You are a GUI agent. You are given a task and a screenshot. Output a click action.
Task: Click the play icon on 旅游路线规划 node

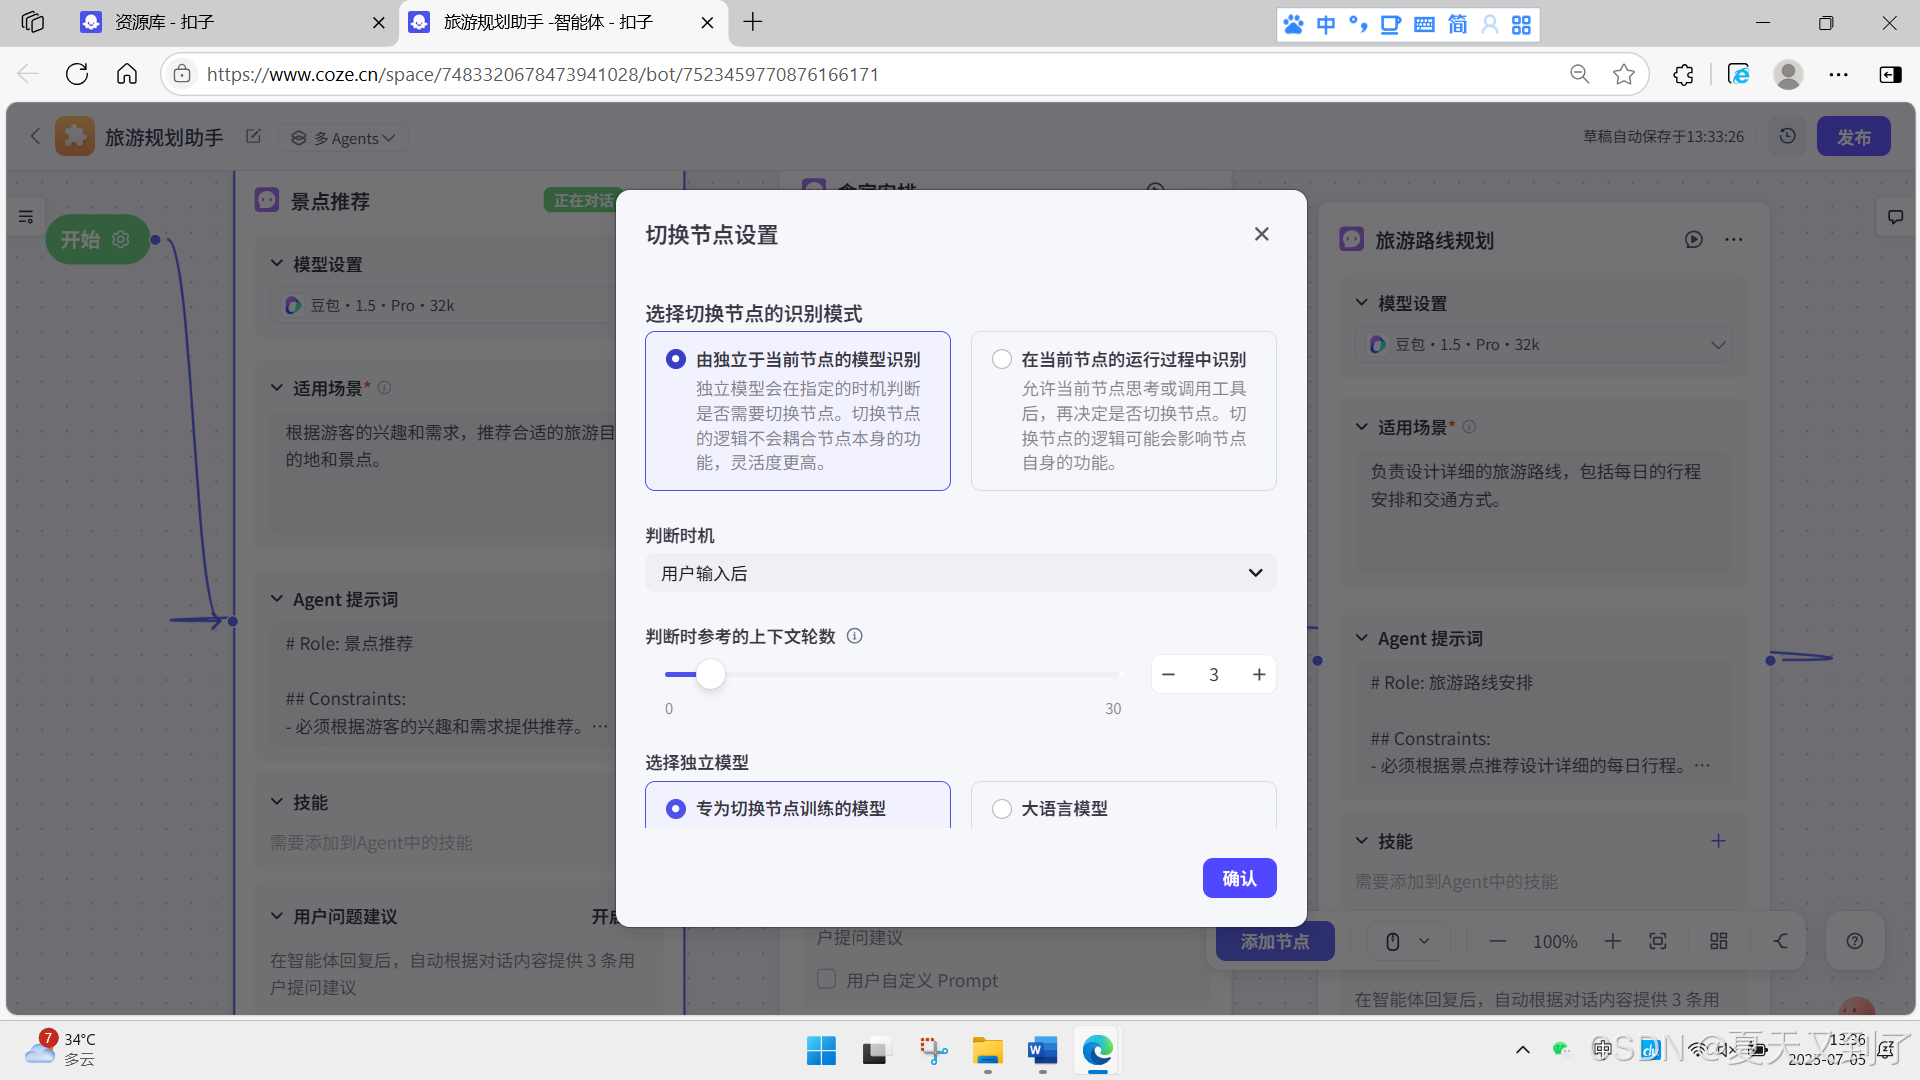[x=1693, y=240]
